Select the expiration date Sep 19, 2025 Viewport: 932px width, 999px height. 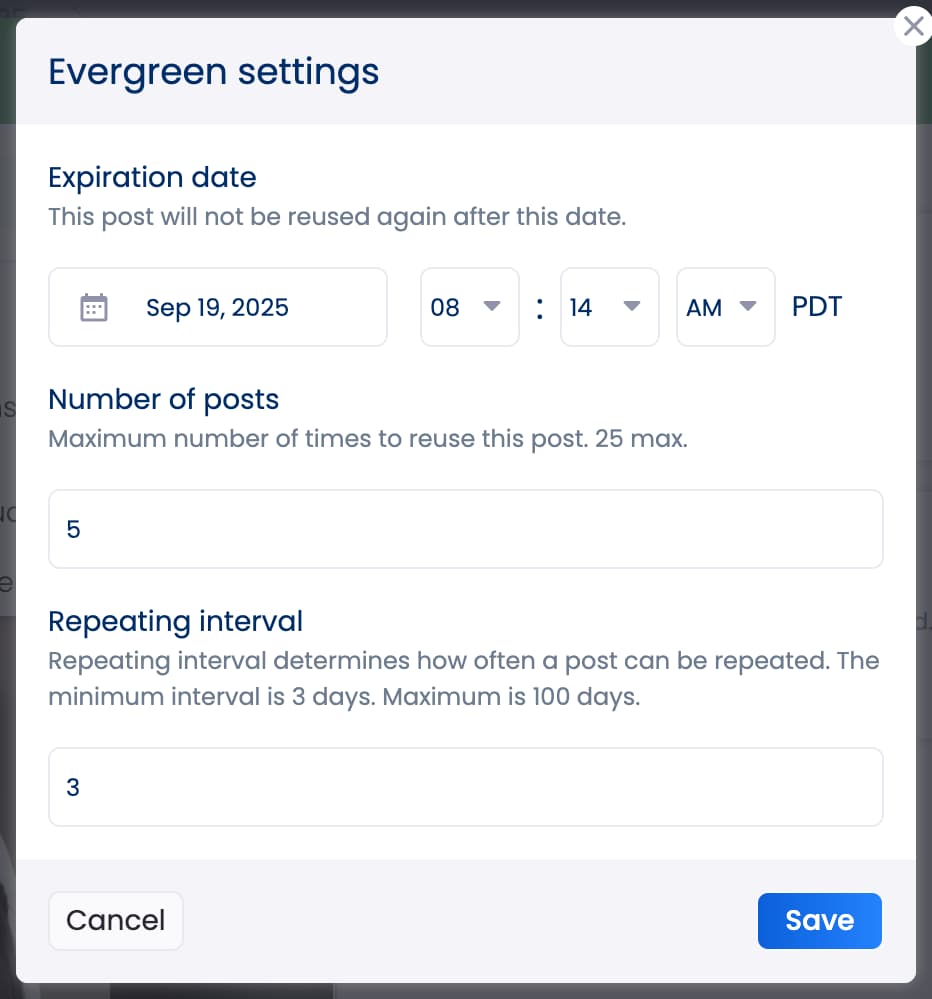216,307
